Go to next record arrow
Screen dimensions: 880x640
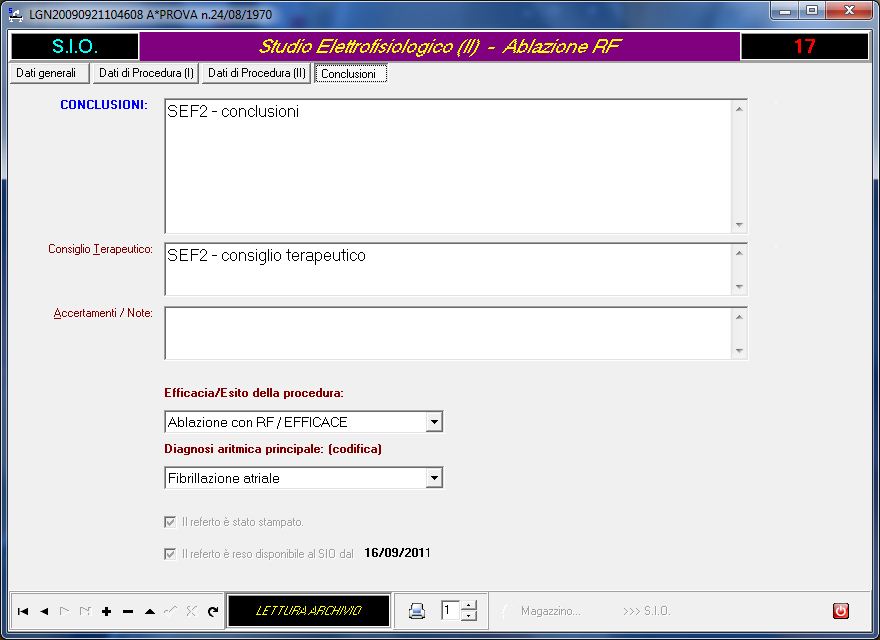[65, 611]
